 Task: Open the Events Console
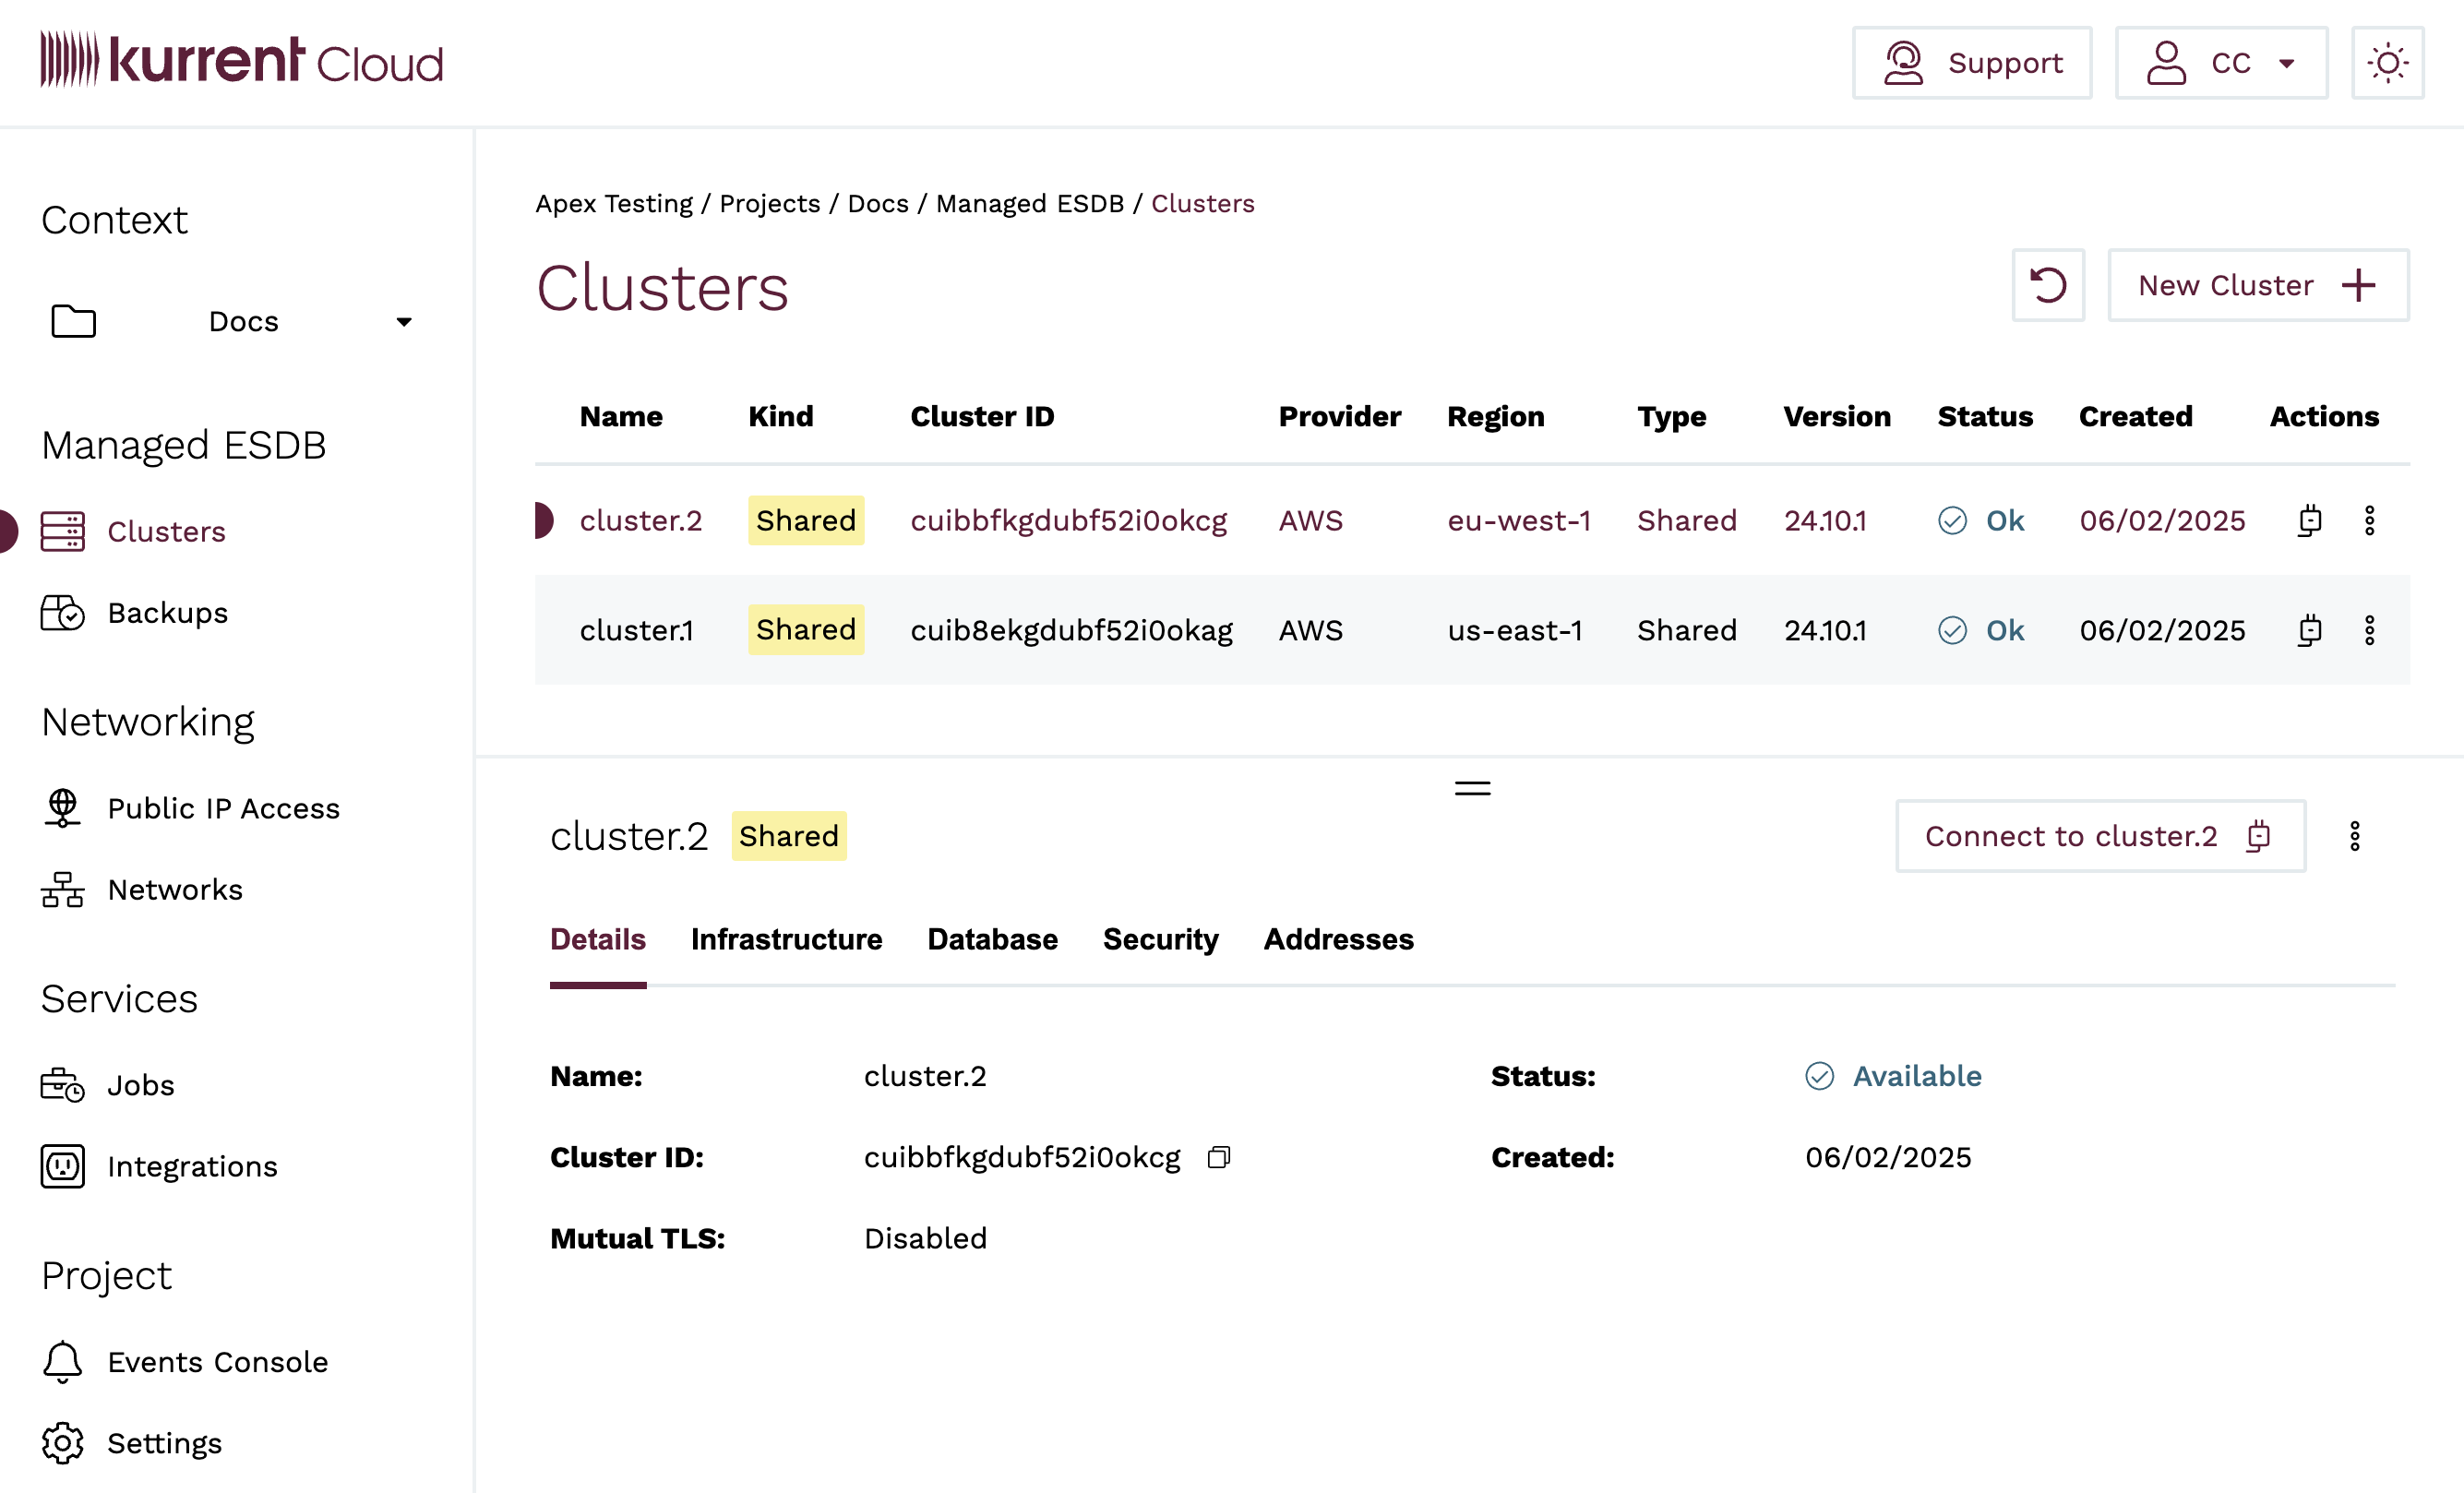pos(217,1361)
